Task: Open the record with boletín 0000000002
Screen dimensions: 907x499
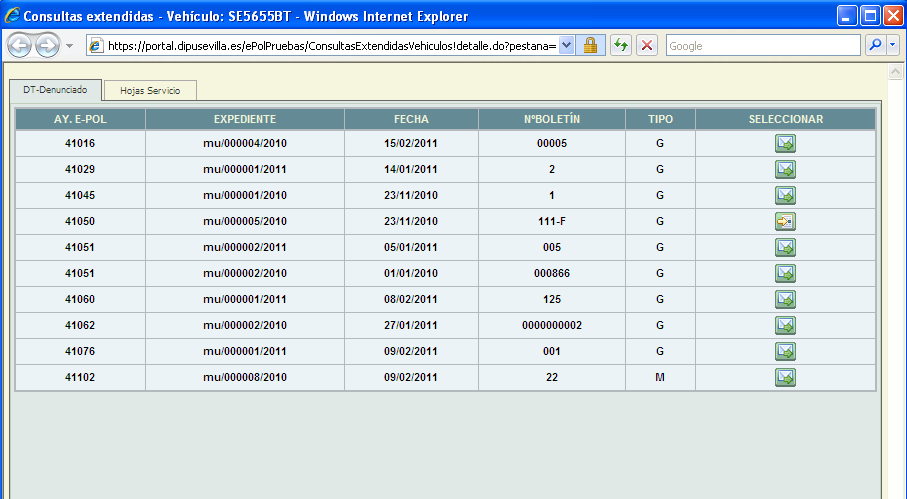Action: (785, 326)
